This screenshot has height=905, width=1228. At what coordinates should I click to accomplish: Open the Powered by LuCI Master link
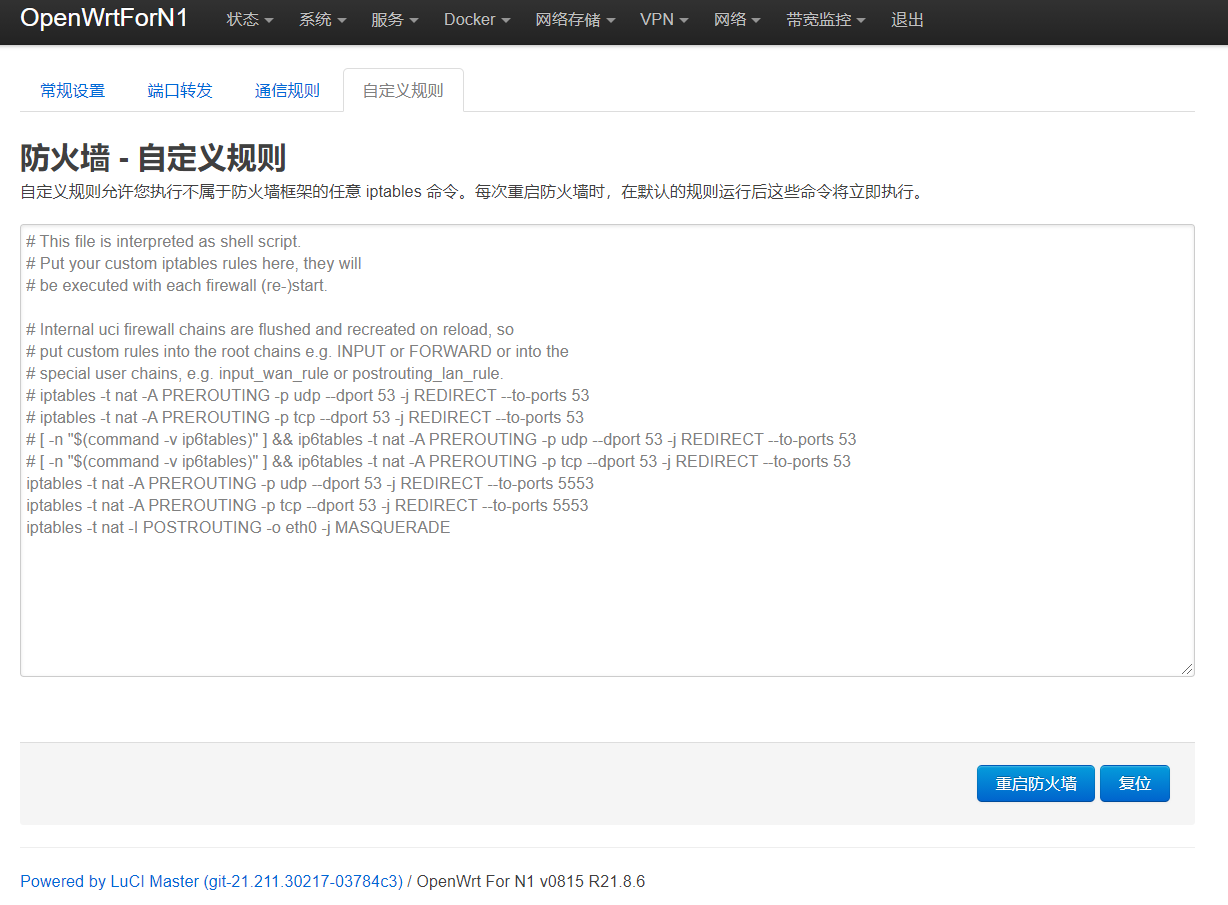point(211,881)
